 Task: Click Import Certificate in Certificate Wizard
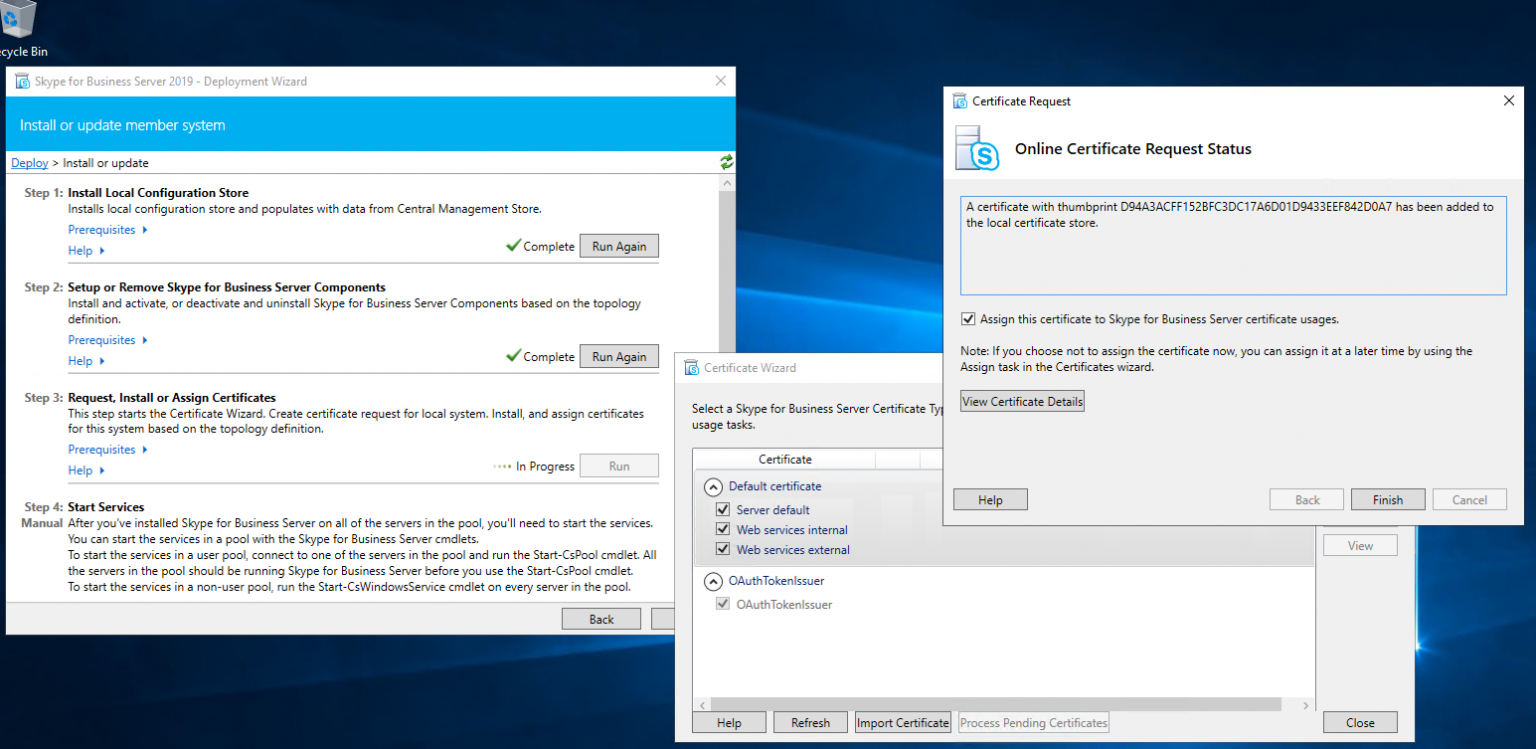(x=902, y=723)
